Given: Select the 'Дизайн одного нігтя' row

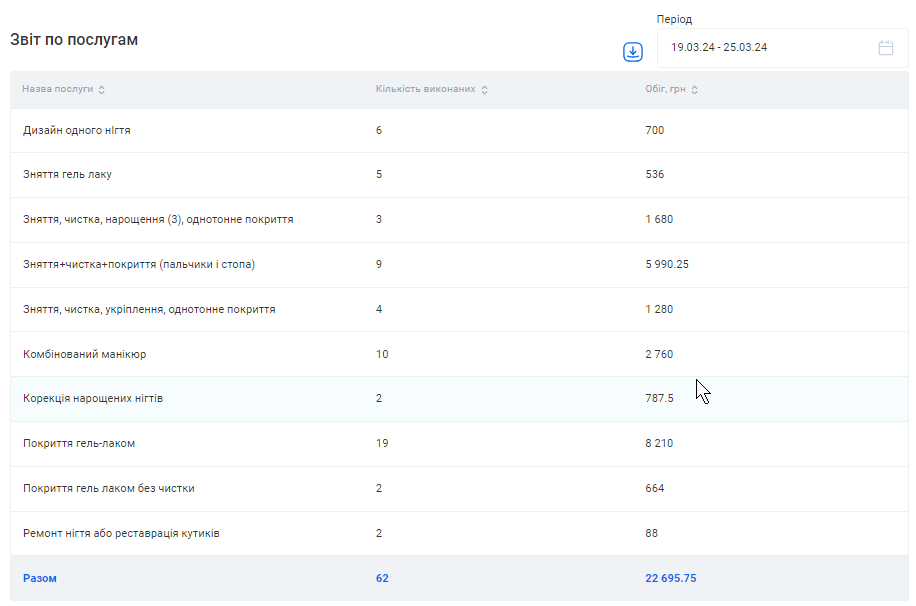Looking at the screenshot, I should (x=77, y=130).
